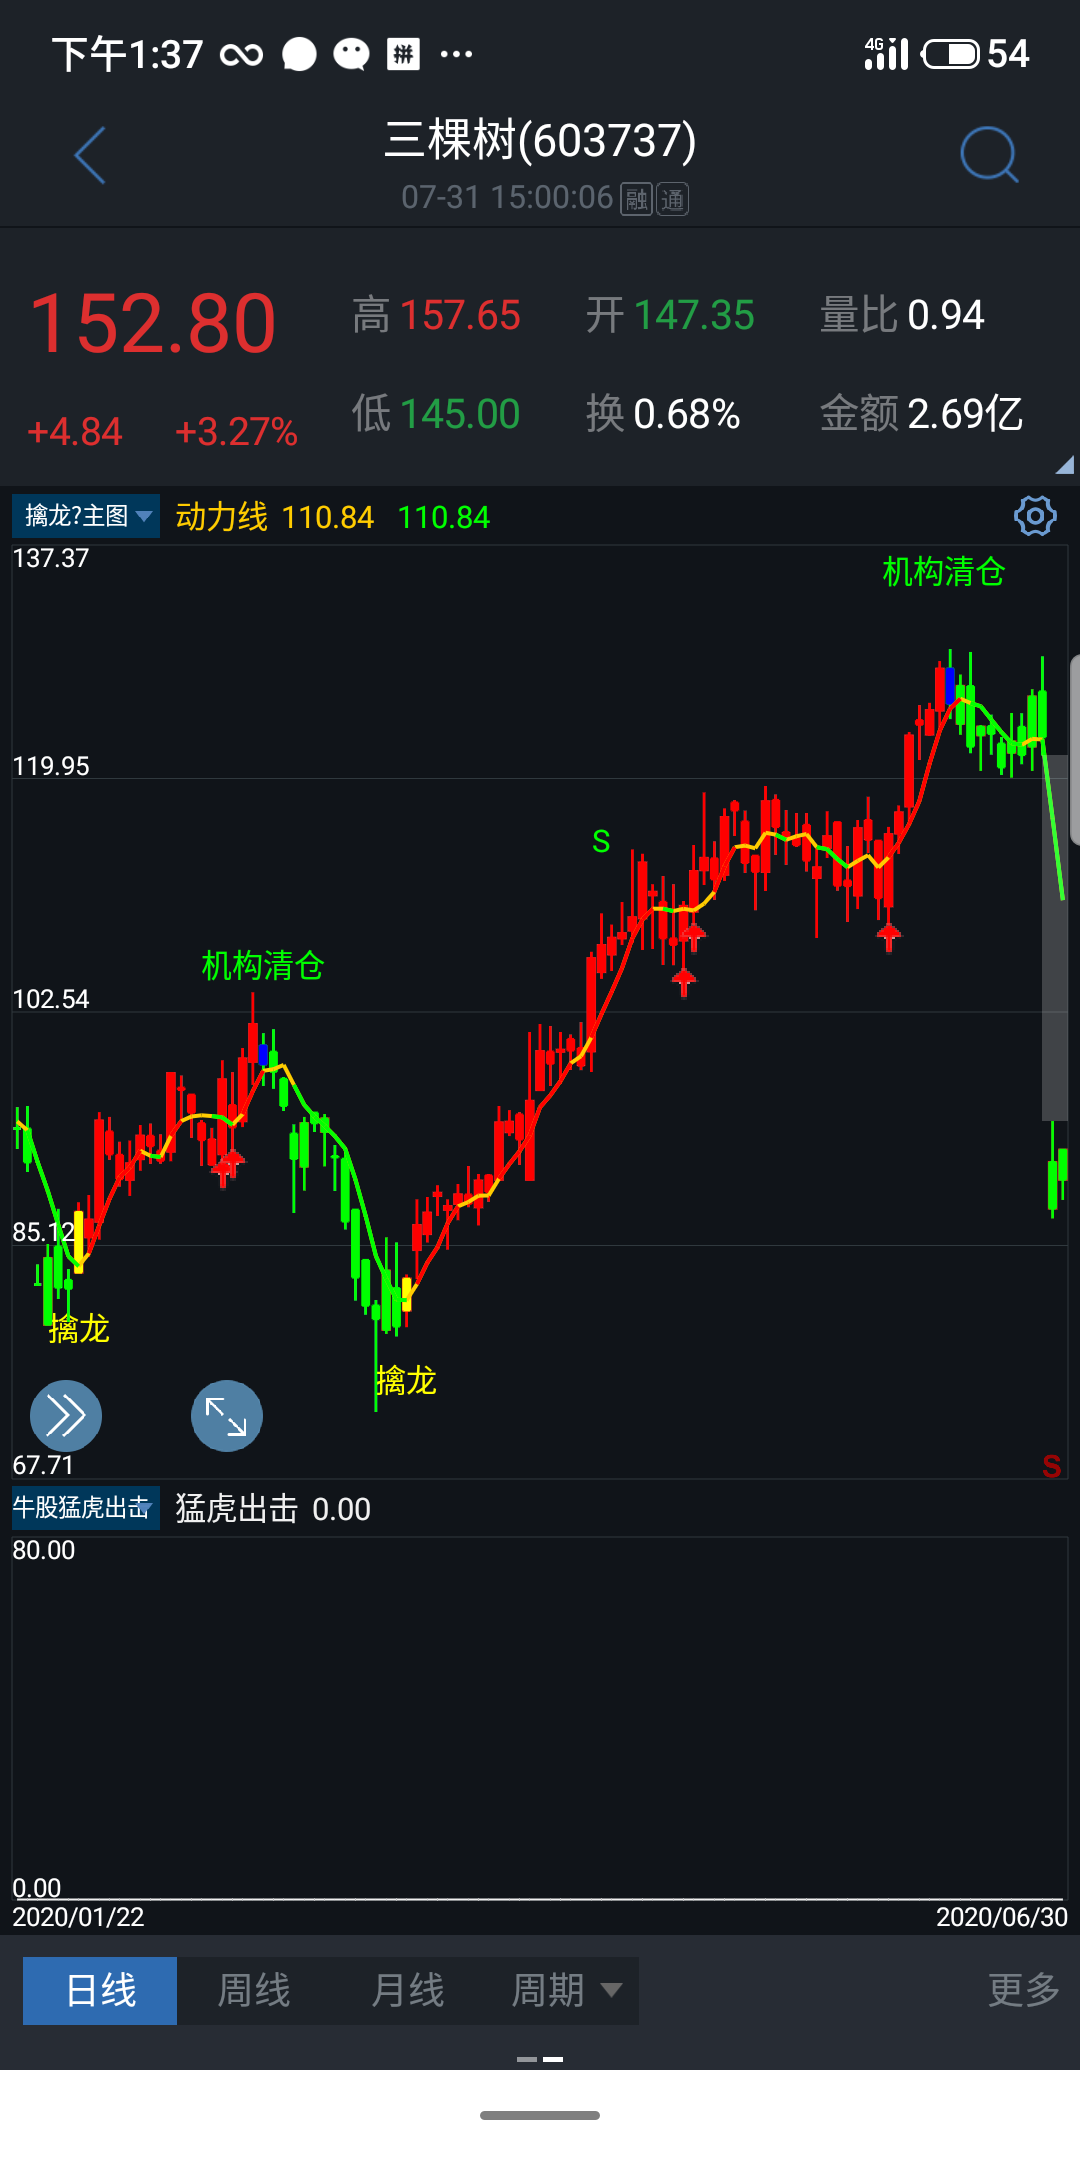Switch to 月线 monthly tab
Viewport: 1080px width, 2160px height.
point(407,1990)
